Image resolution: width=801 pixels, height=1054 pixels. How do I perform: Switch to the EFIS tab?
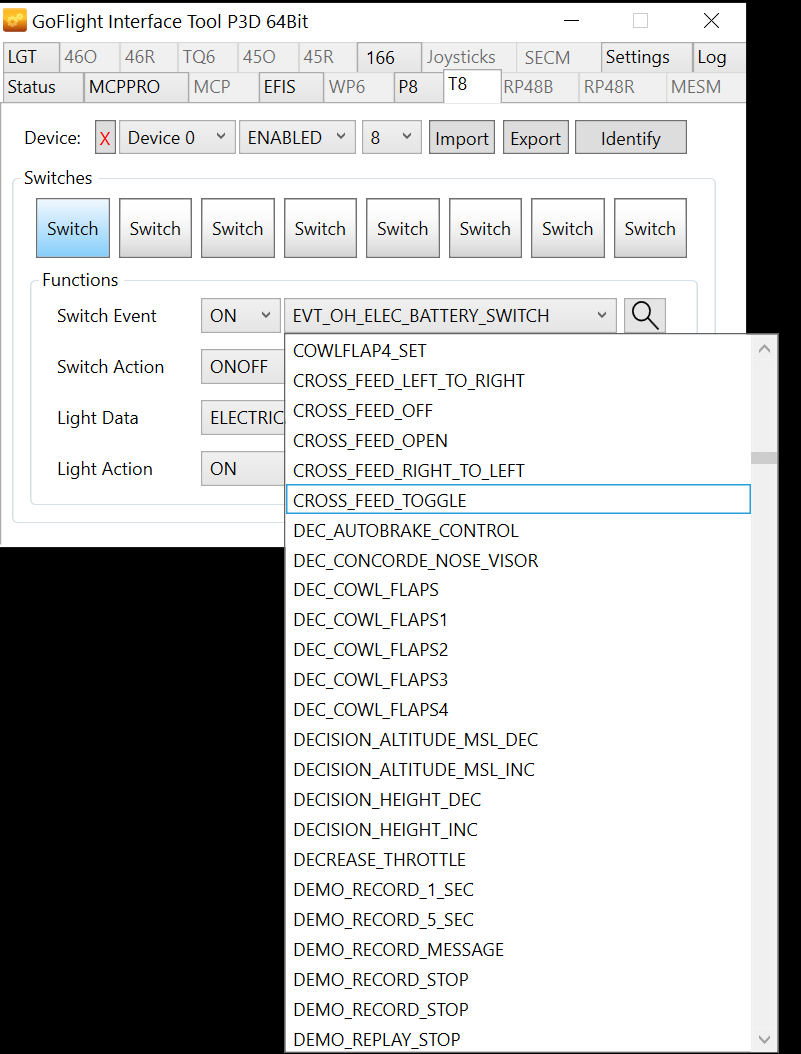280,87
